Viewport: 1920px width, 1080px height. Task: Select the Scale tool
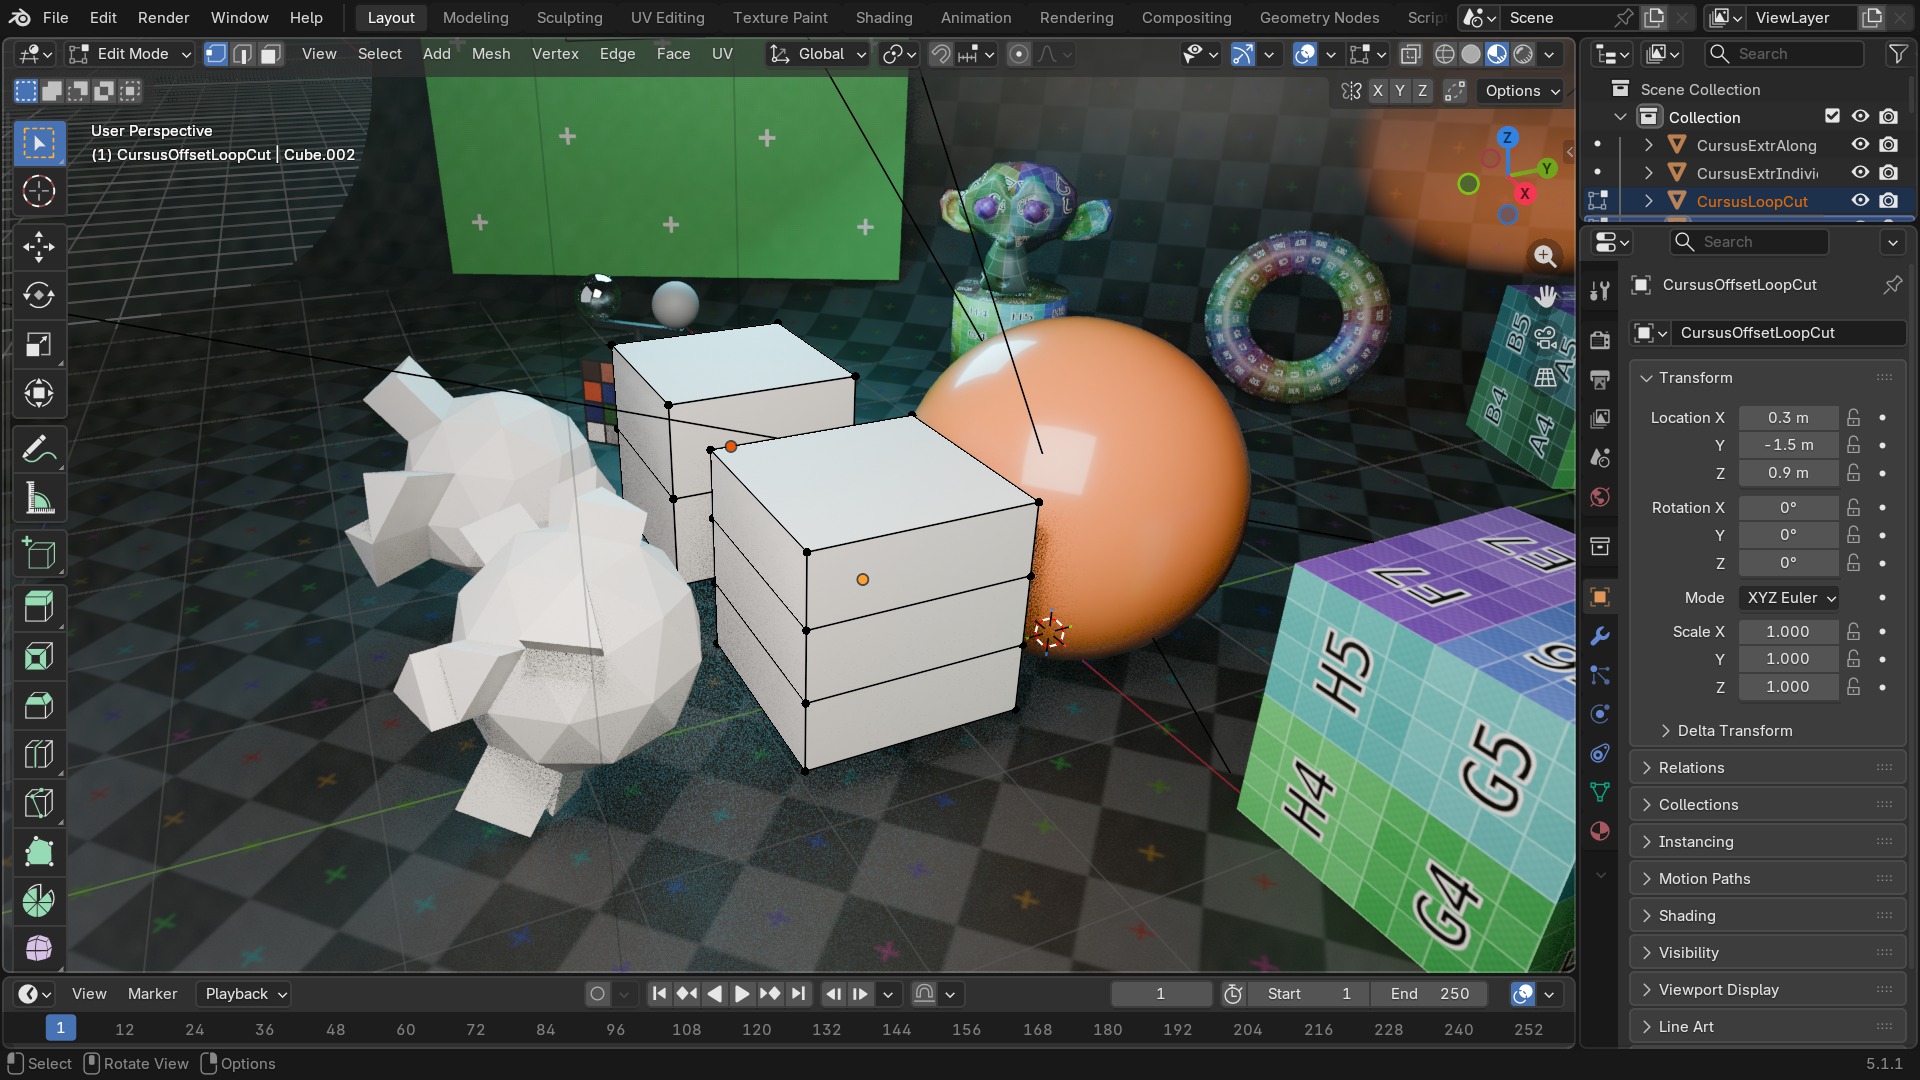39,344
